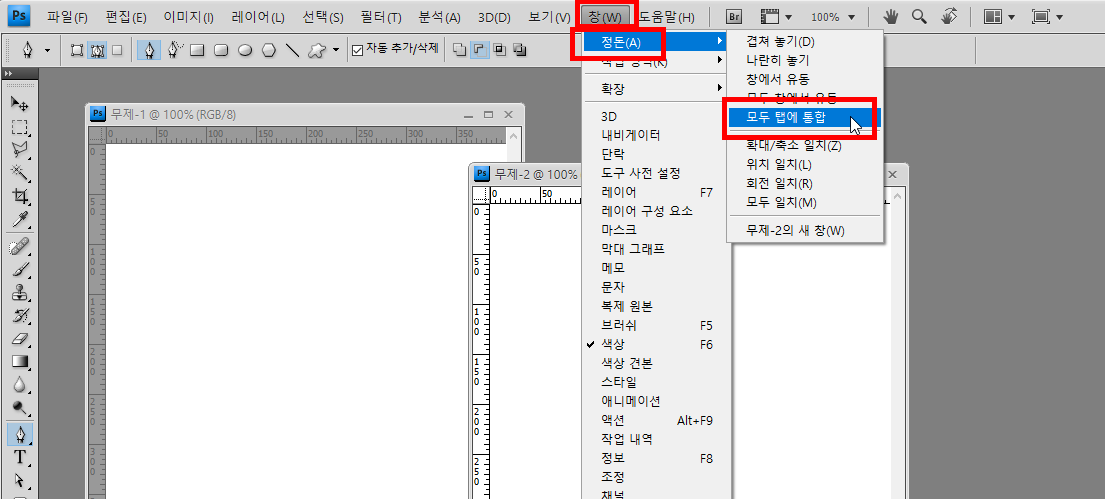This screenshot has width=1105, height=499.
Task: Select the Hand tool in application bar
Action: (889, 17)
